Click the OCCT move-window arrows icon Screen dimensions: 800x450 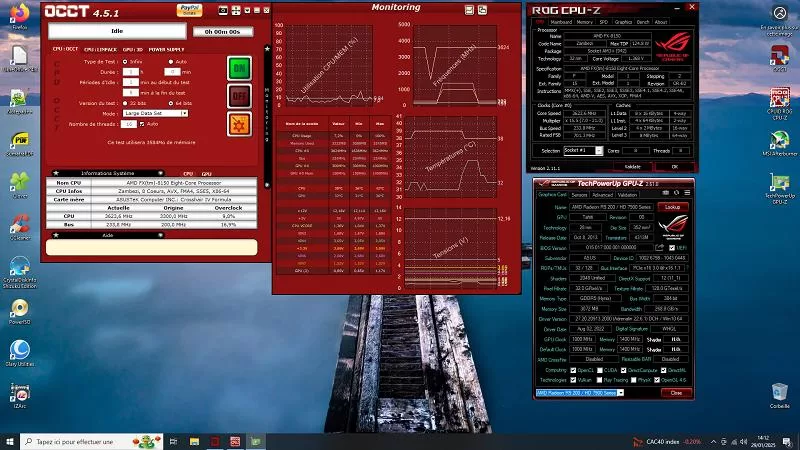click(236, 11)
